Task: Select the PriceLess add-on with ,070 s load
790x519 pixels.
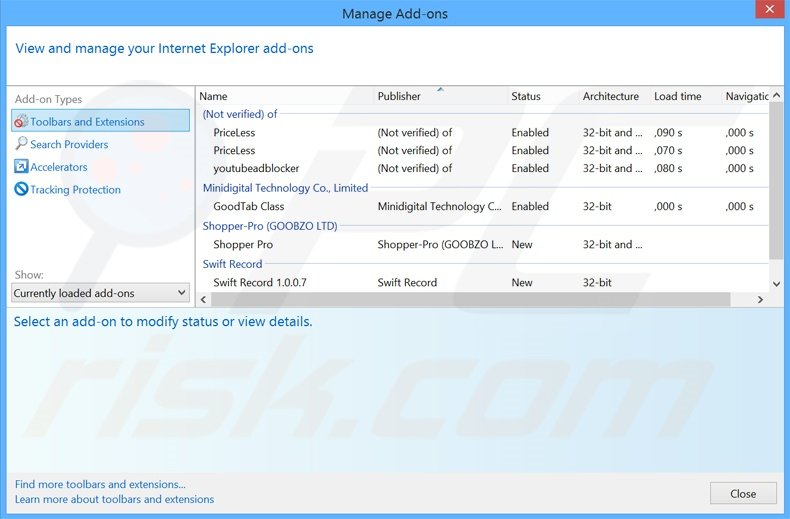Action: (x=483, y=150)
